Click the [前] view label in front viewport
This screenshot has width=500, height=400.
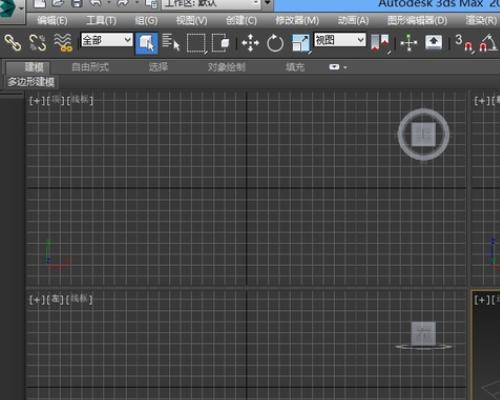point(55,300)
